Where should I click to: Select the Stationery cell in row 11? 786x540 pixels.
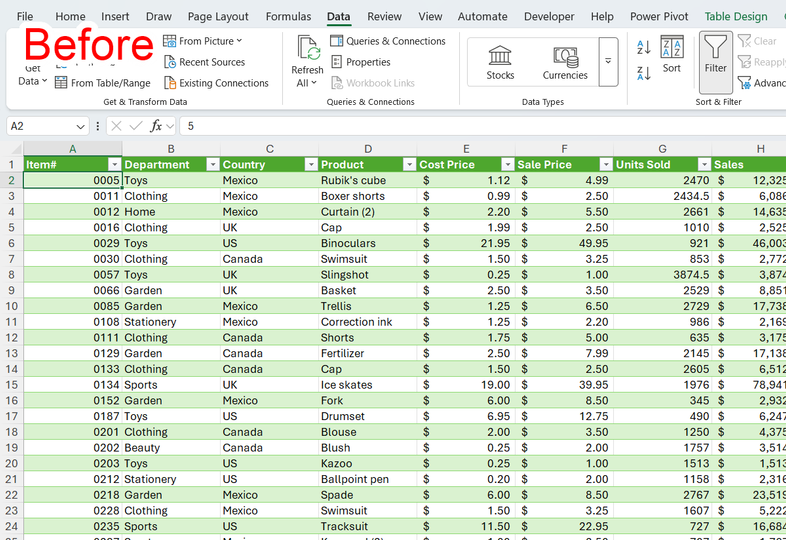(171, 322)
